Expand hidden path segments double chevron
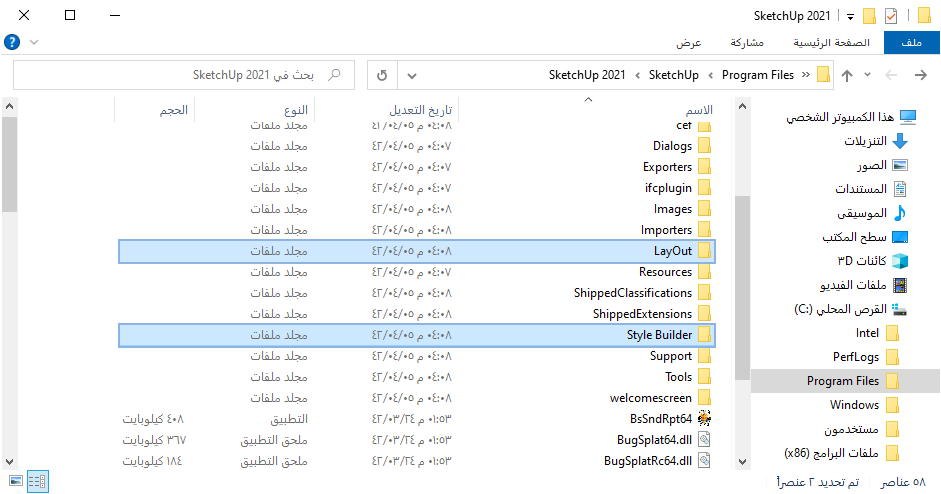 805,75
